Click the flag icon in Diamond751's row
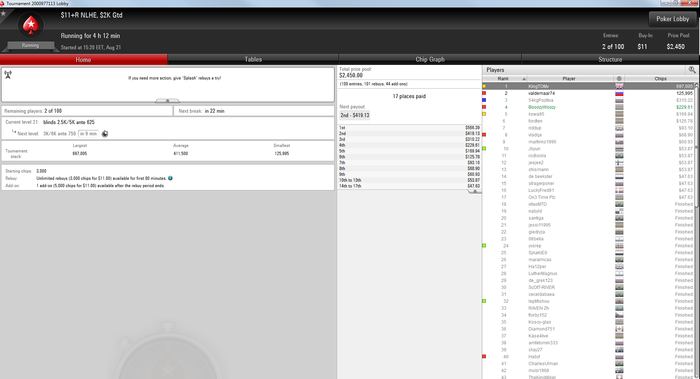Image resolution: width=700 pixels, height=379 pixels. click(619, 329)
